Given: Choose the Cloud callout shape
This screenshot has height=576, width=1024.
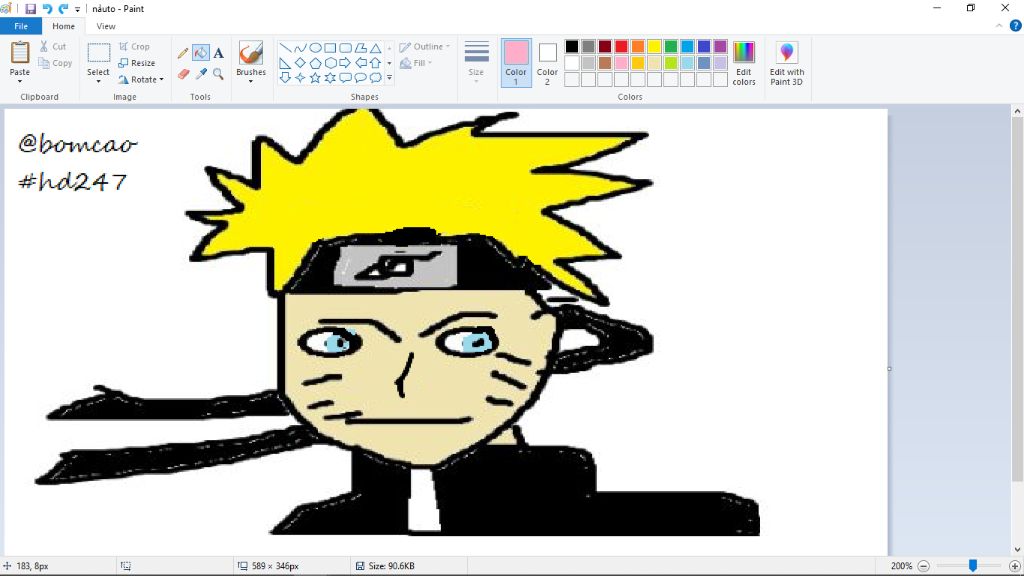Looking at the screenshot, I should 376,78.
